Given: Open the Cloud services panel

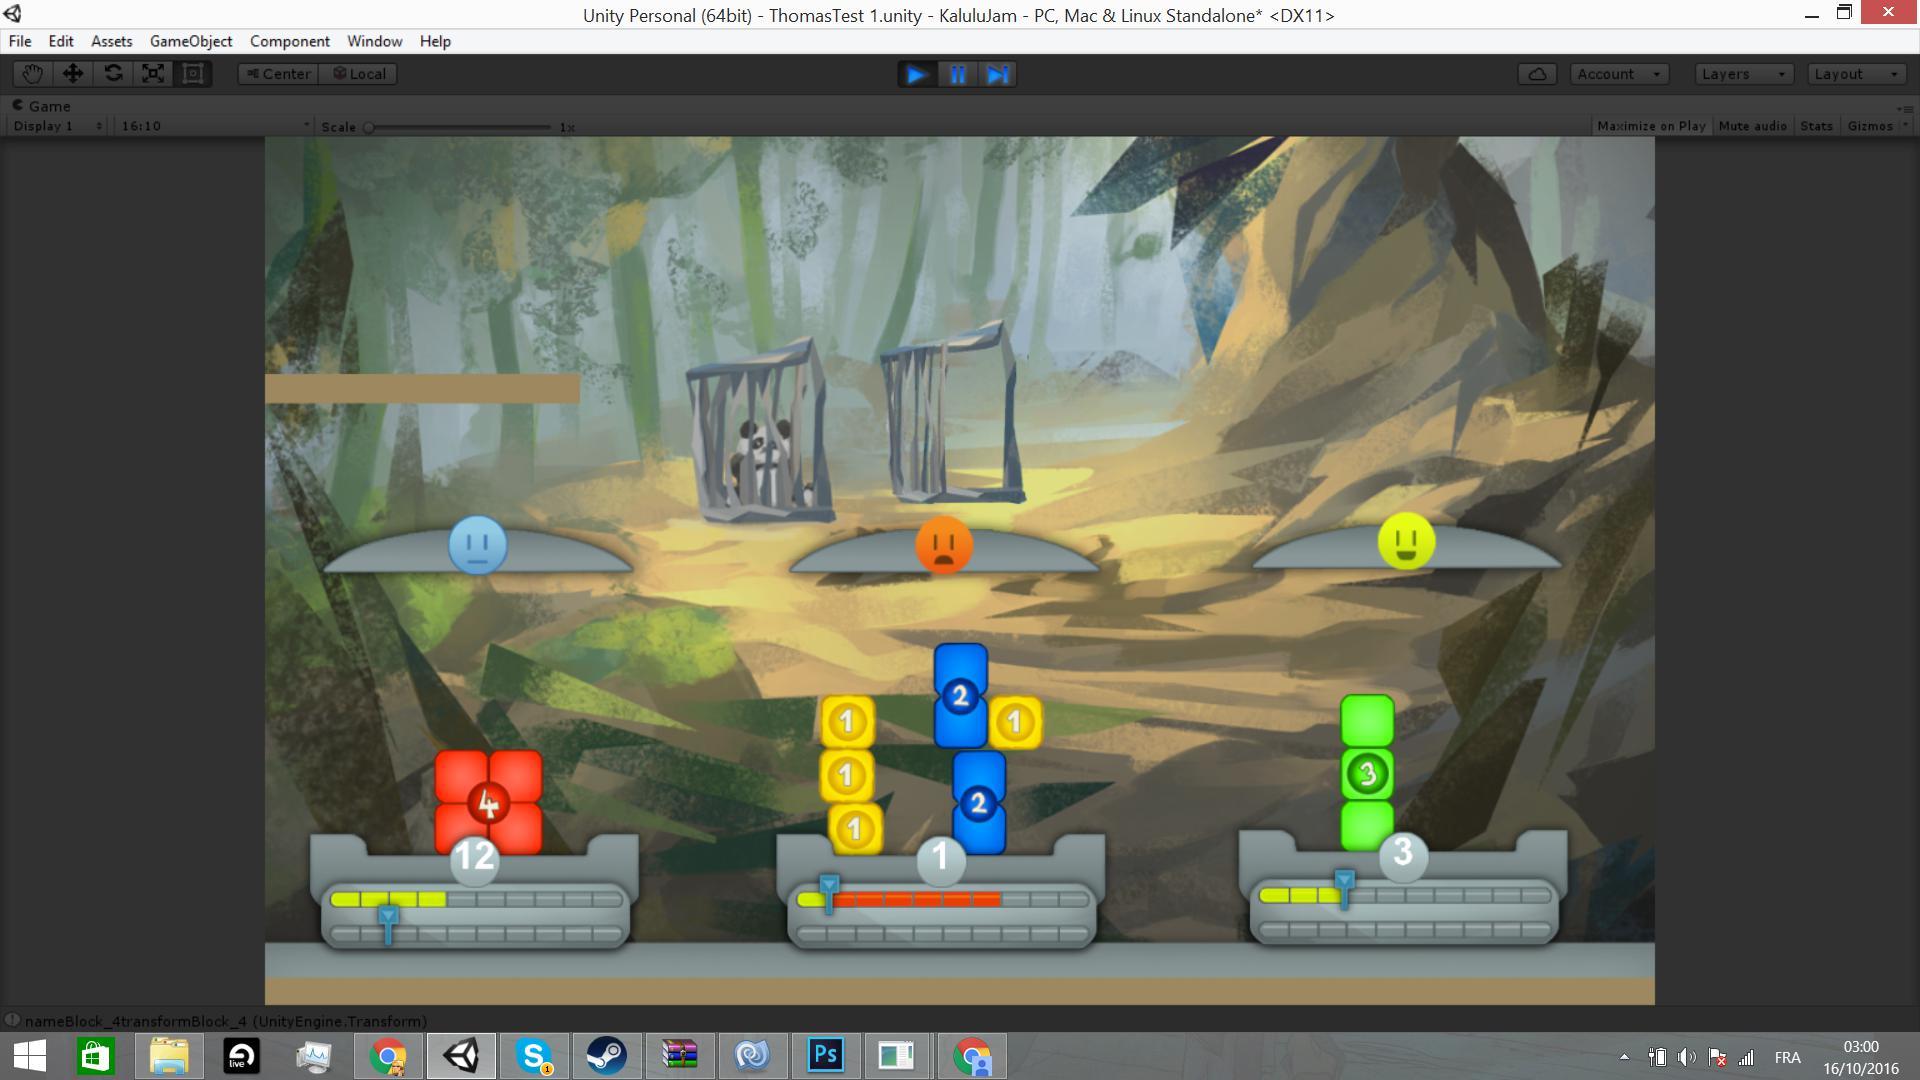Looking at the screenshot, I should click(1537, 74).
